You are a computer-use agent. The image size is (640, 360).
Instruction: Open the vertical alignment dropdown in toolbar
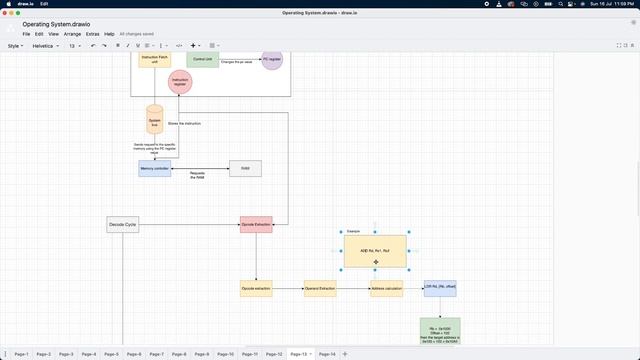163,46
